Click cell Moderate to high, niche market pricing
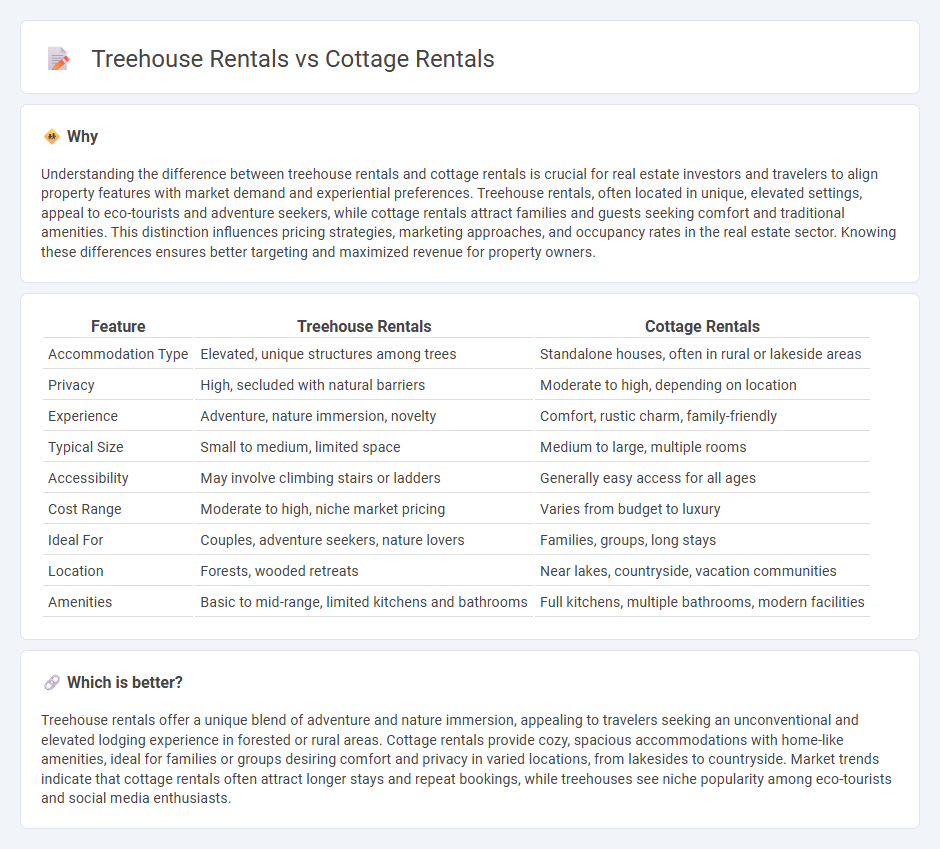The width and height of the screenshot is (940, 849). (x=323, y=509)
